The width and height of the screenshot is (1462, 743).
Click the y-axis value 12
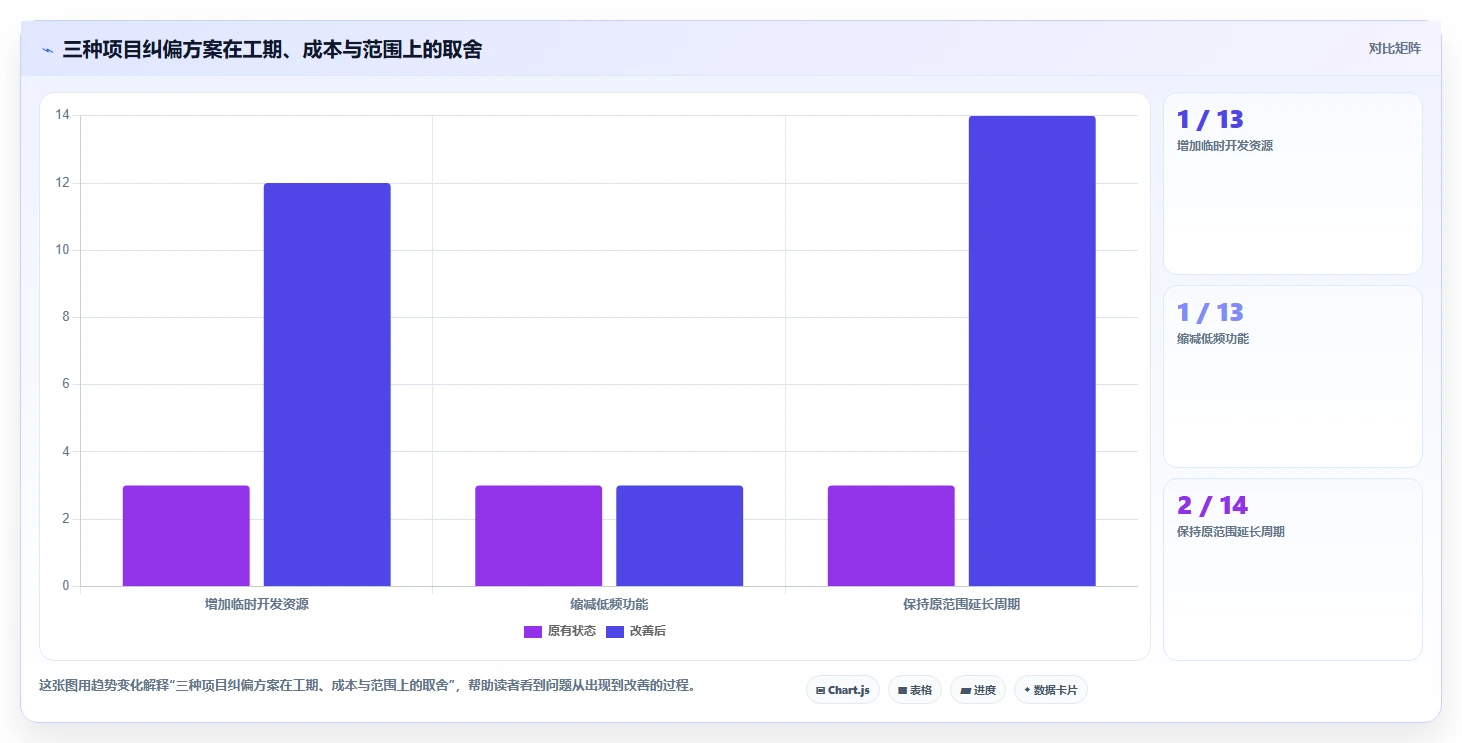coord(62,183)
